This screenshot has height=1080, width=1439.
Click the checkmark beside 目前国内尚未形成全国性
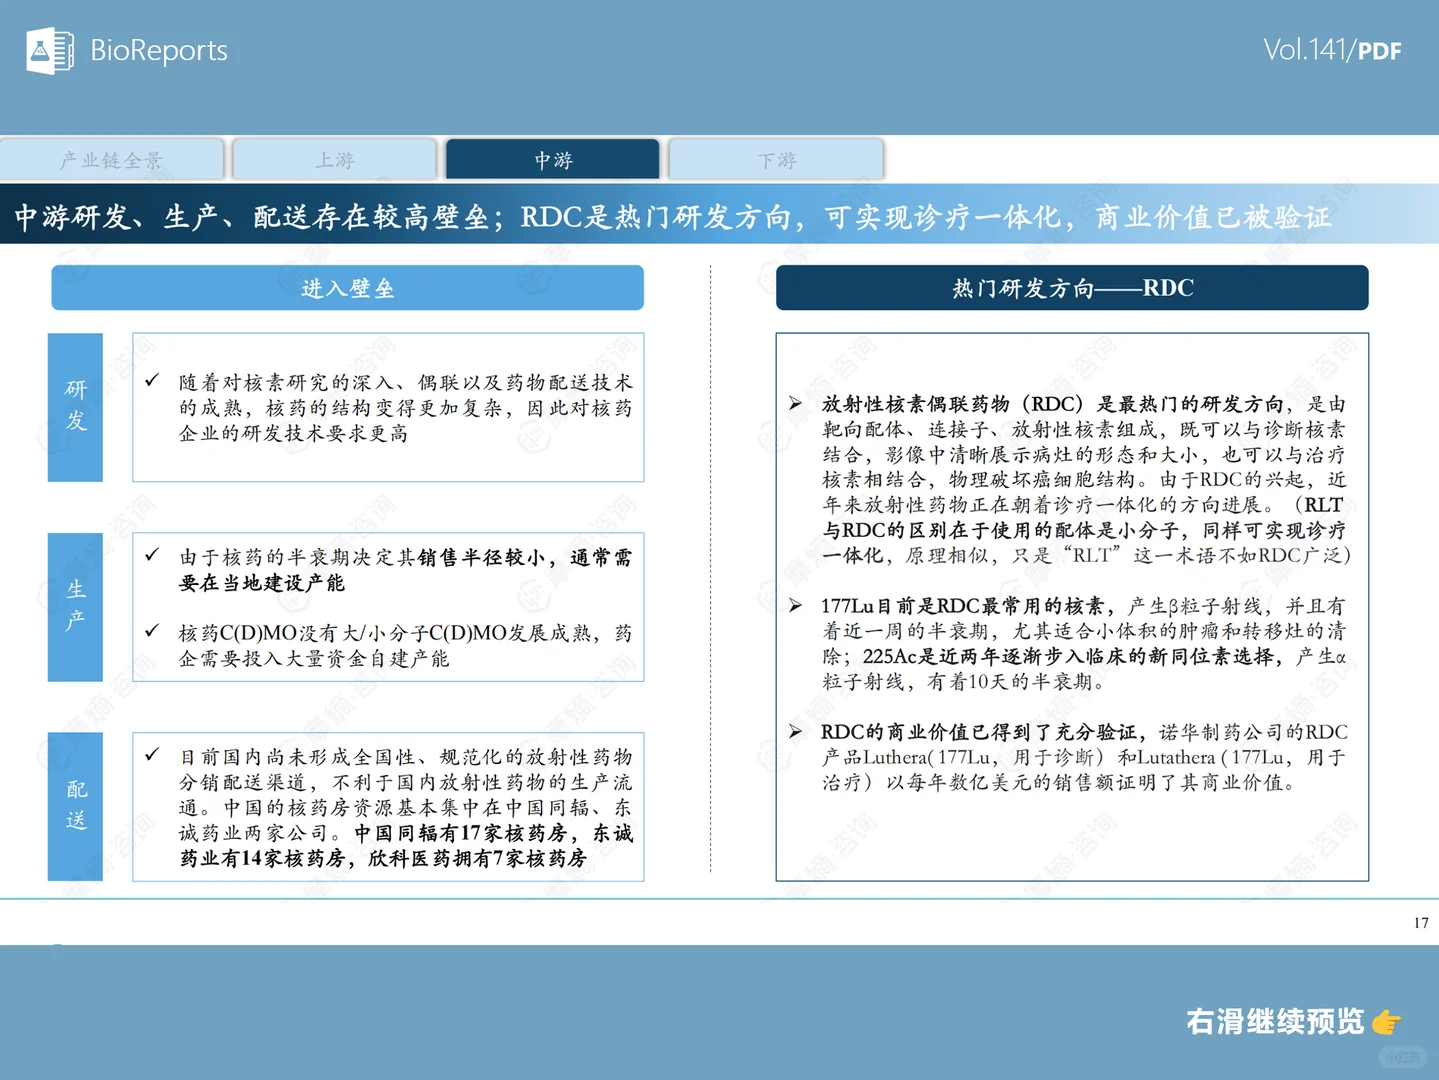click(x=152, y=755)
